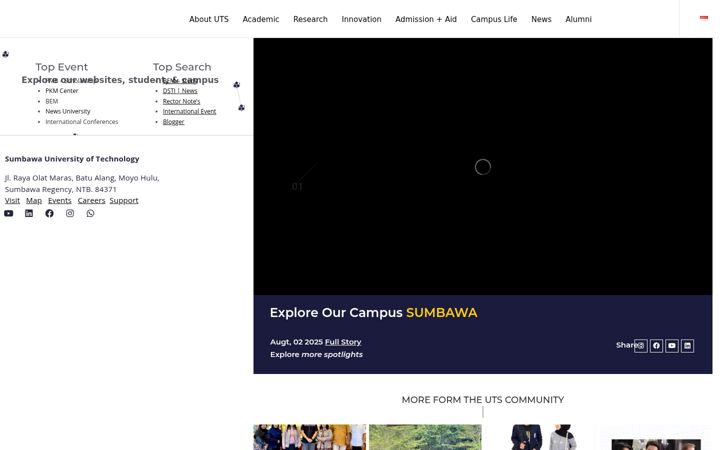Click the loading spinner in the video area
720x450 pixels.
tap(483, 167)
